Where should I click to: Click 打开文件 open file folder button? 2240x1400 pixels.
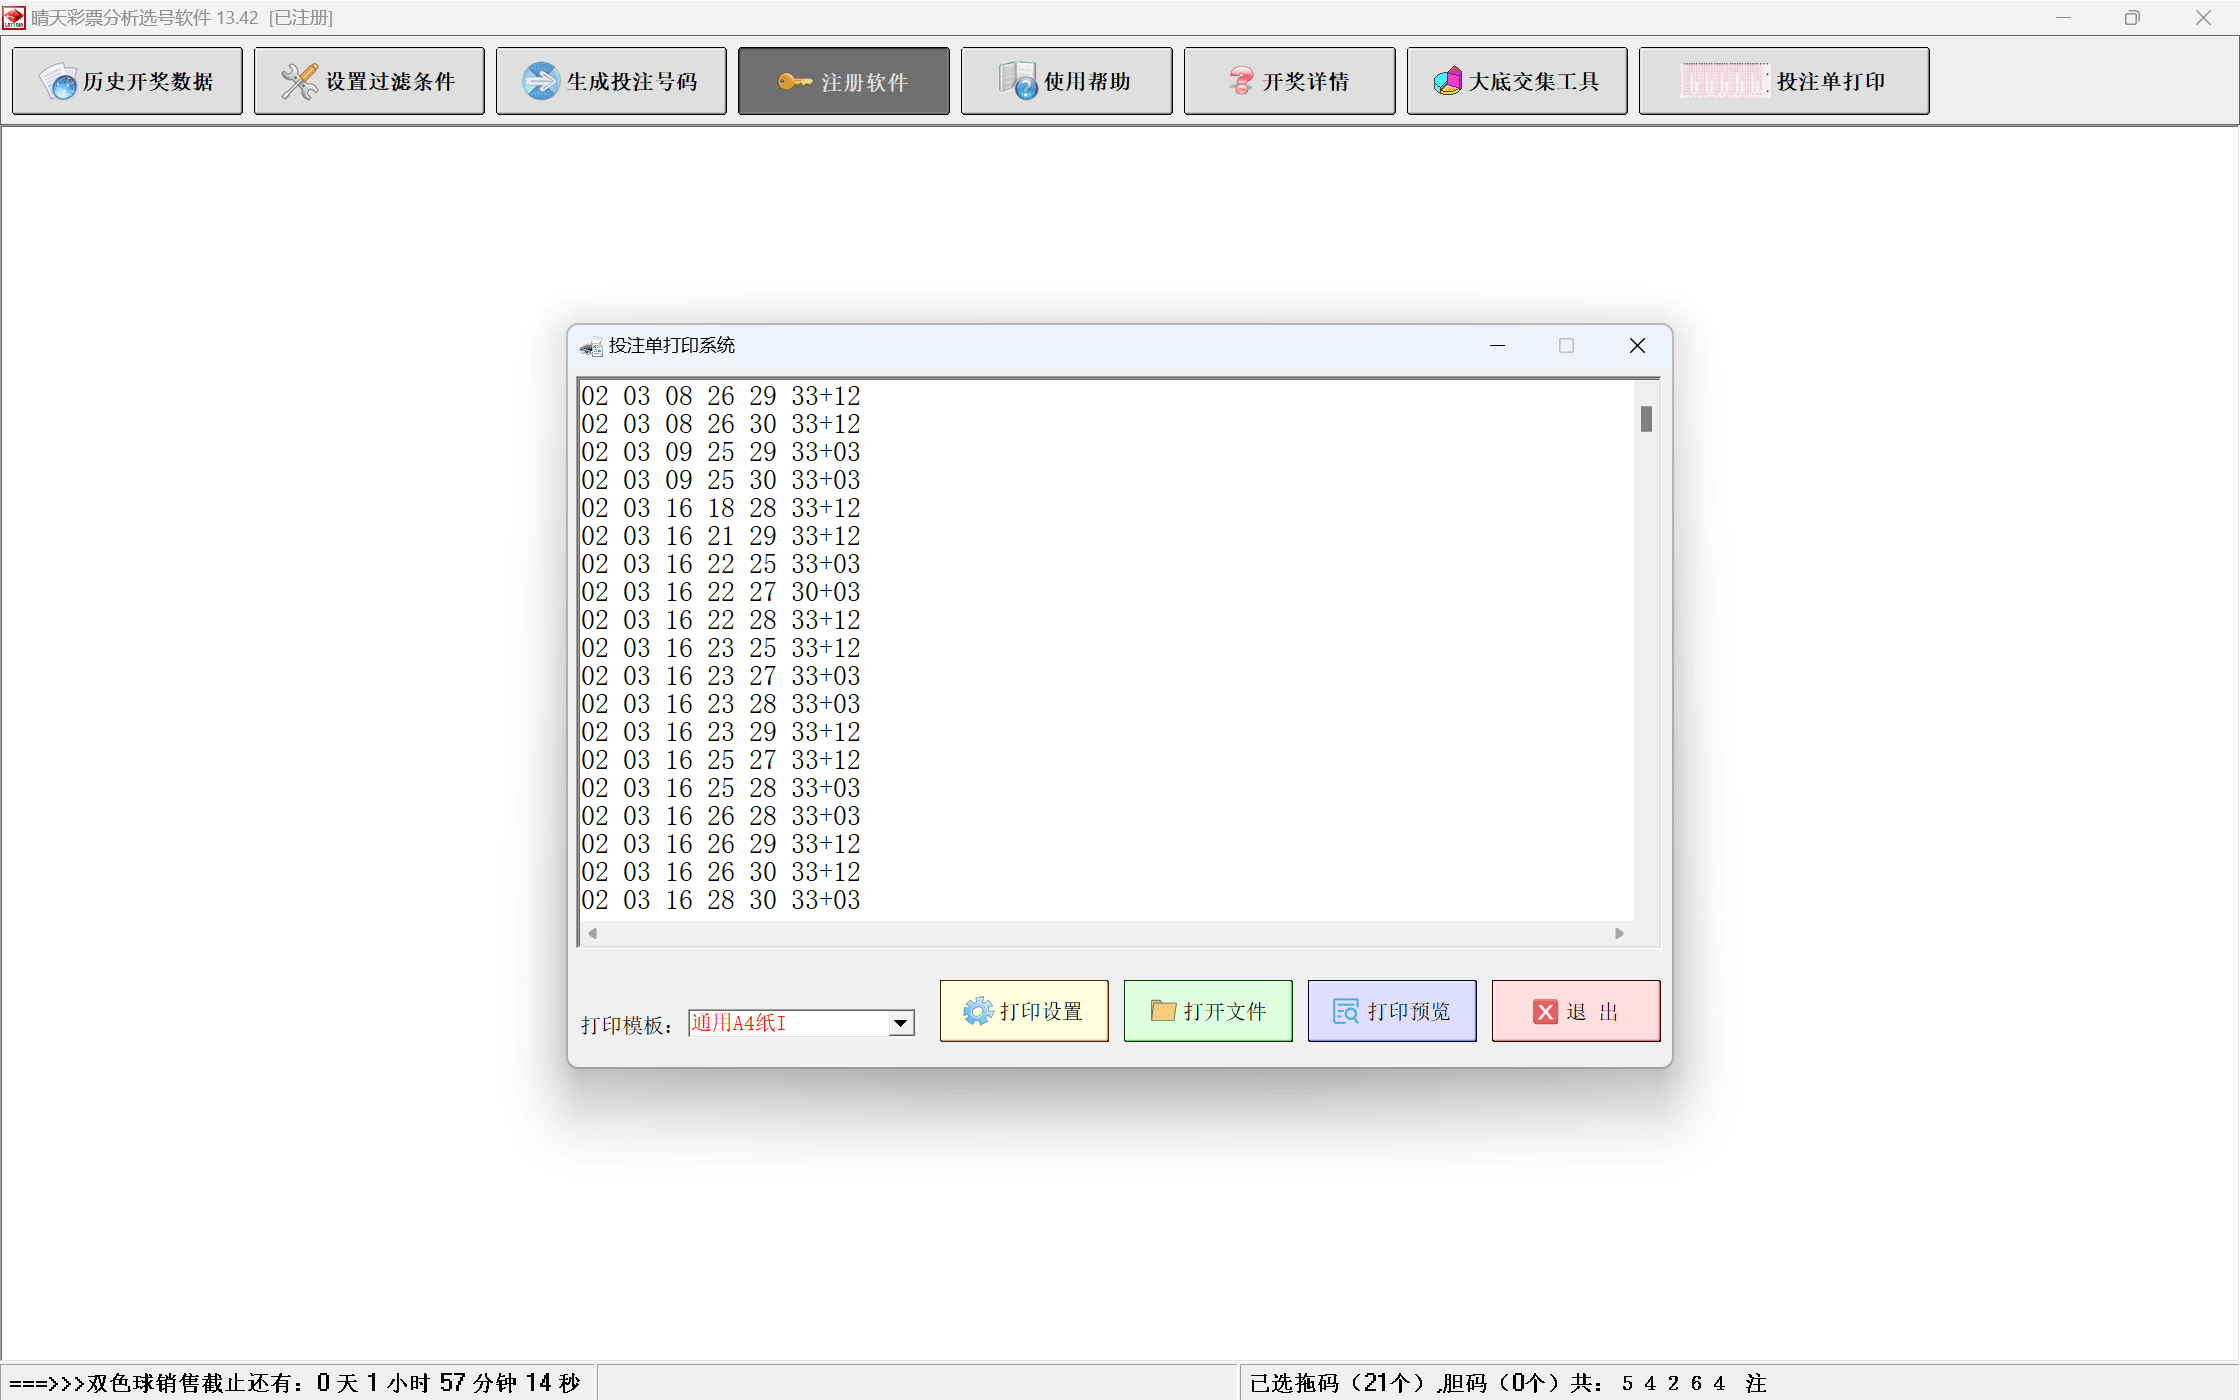[1208, 1011]
